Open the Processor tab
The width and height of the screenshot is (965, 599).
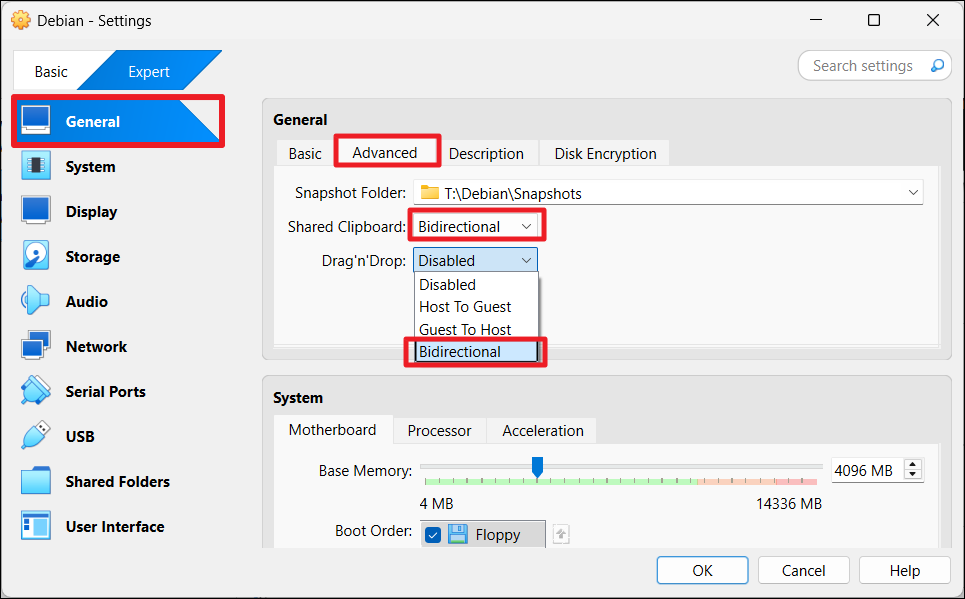(x=439, y=430)
